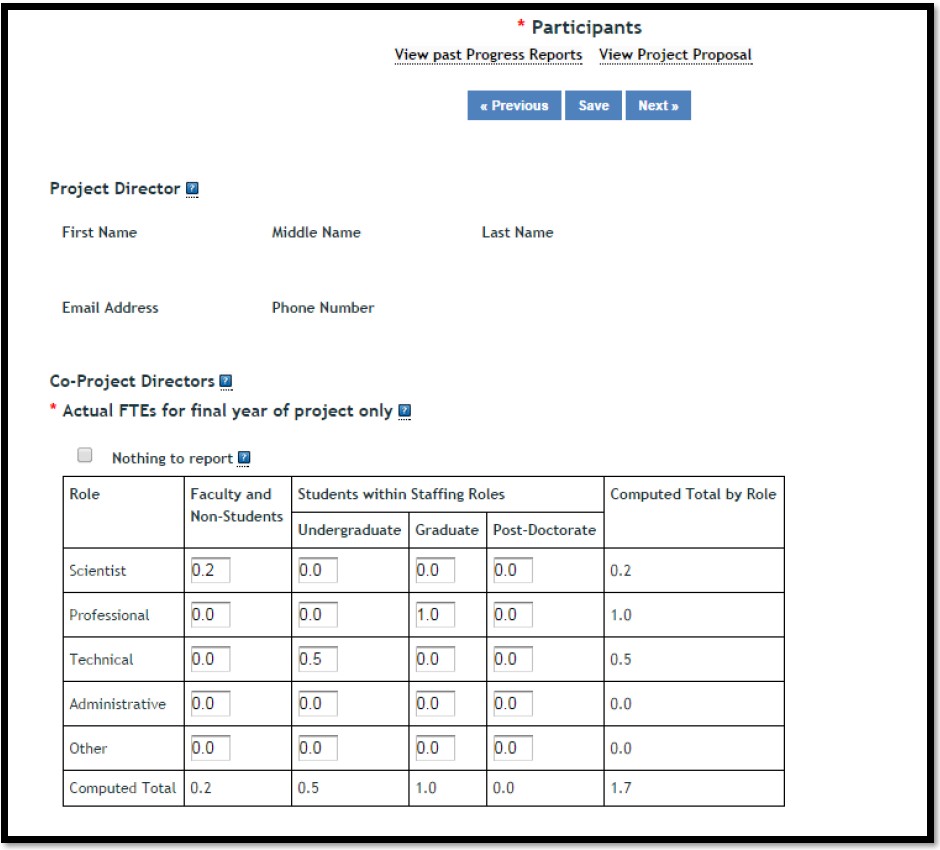Image resolution: width=940 pixels, height=850 pixels.
Task: Click the Save button
Action: [594, 105]
